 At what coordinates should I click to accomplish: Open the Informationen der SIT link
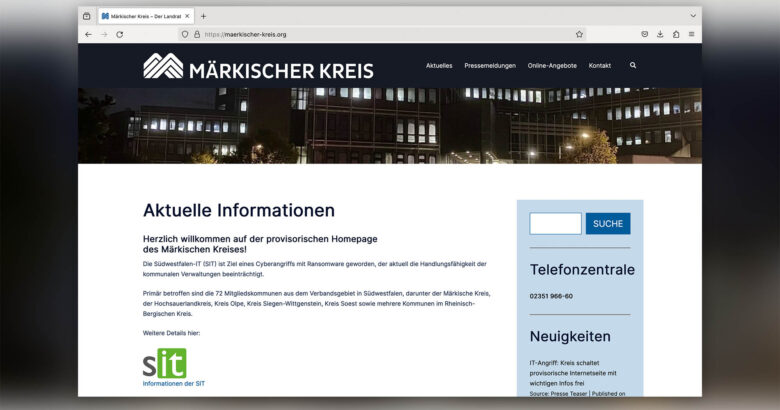pos(174,384)
